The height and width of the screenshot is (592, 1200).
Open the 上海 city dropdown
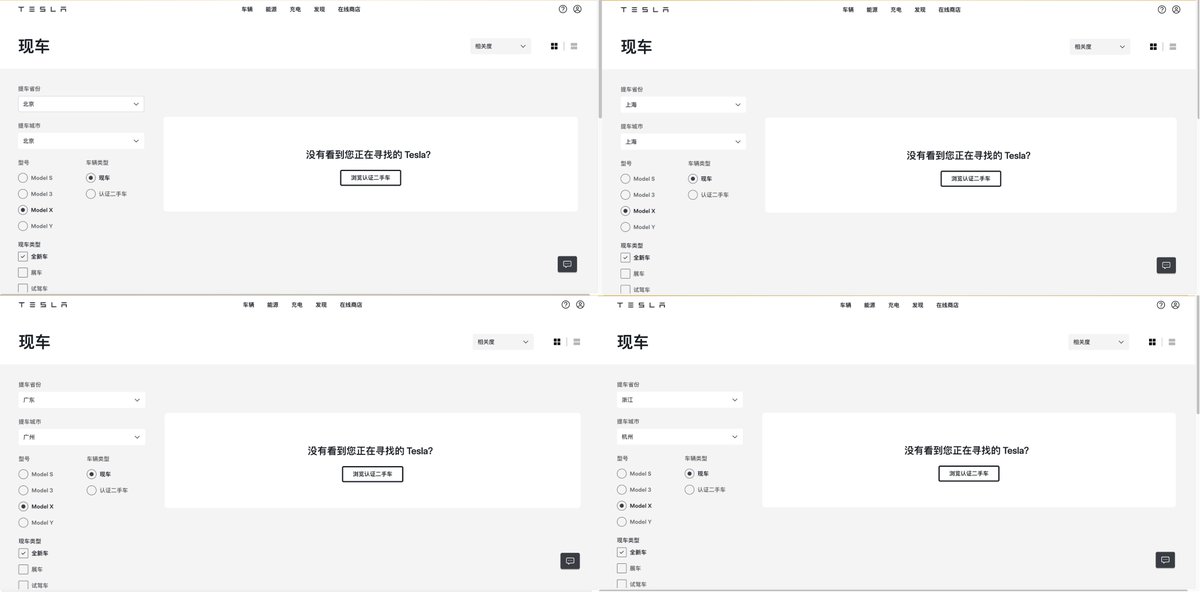[x=683, y=141]
